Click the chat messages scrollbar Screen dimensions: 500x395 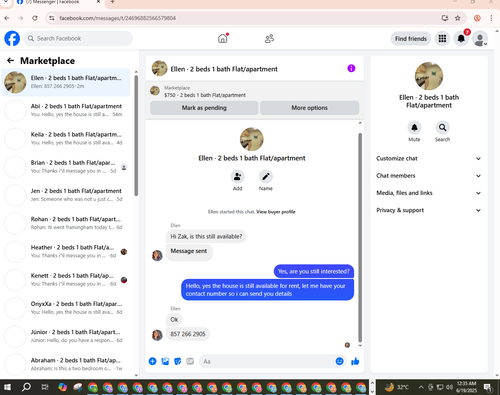(360, 237)
